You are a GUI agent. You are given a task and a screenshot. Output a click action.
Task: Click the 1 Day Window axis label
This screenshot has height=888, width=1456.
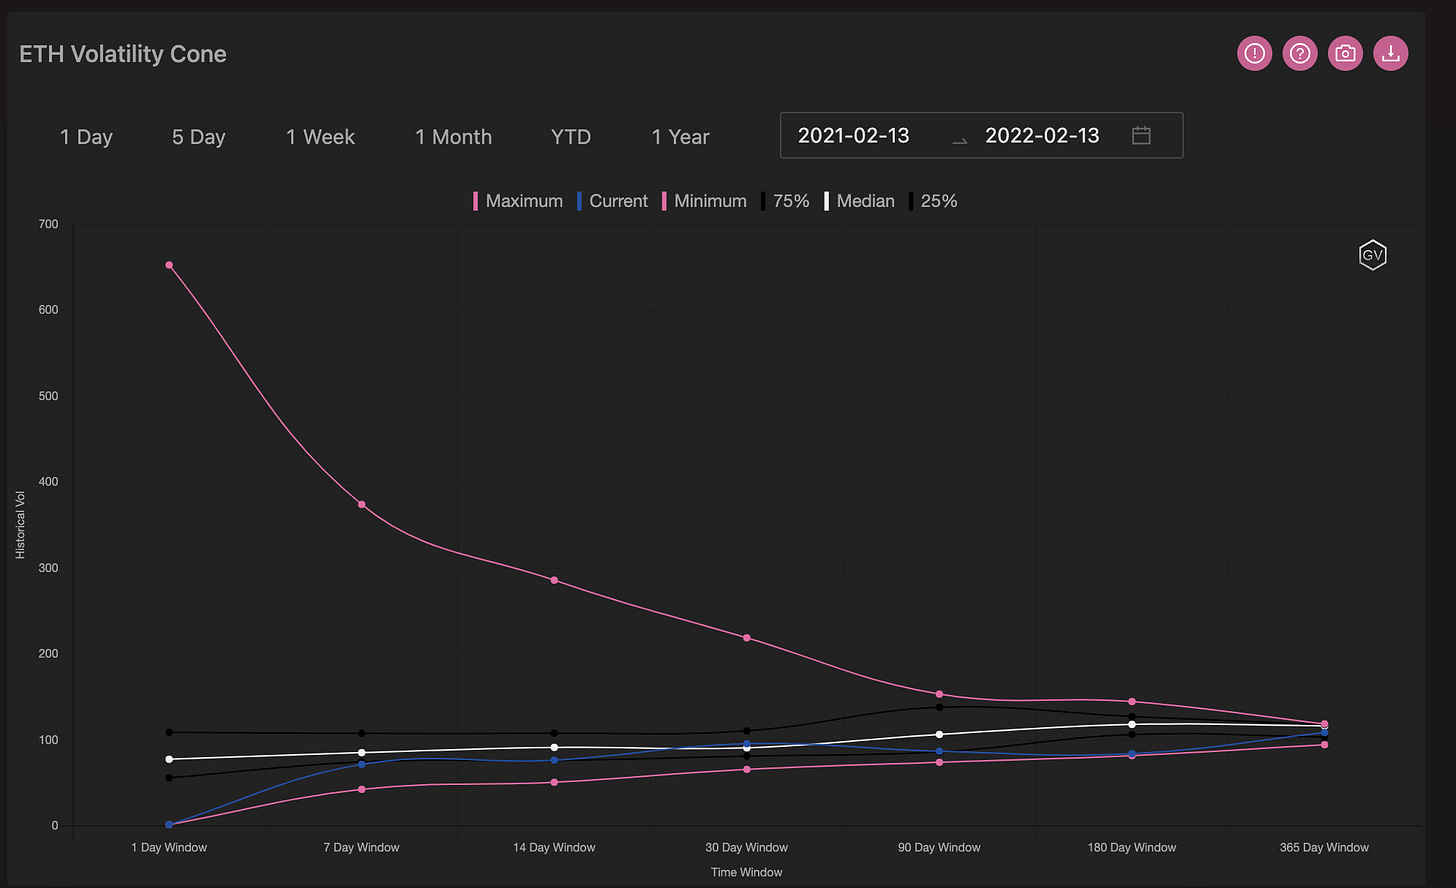169,847
